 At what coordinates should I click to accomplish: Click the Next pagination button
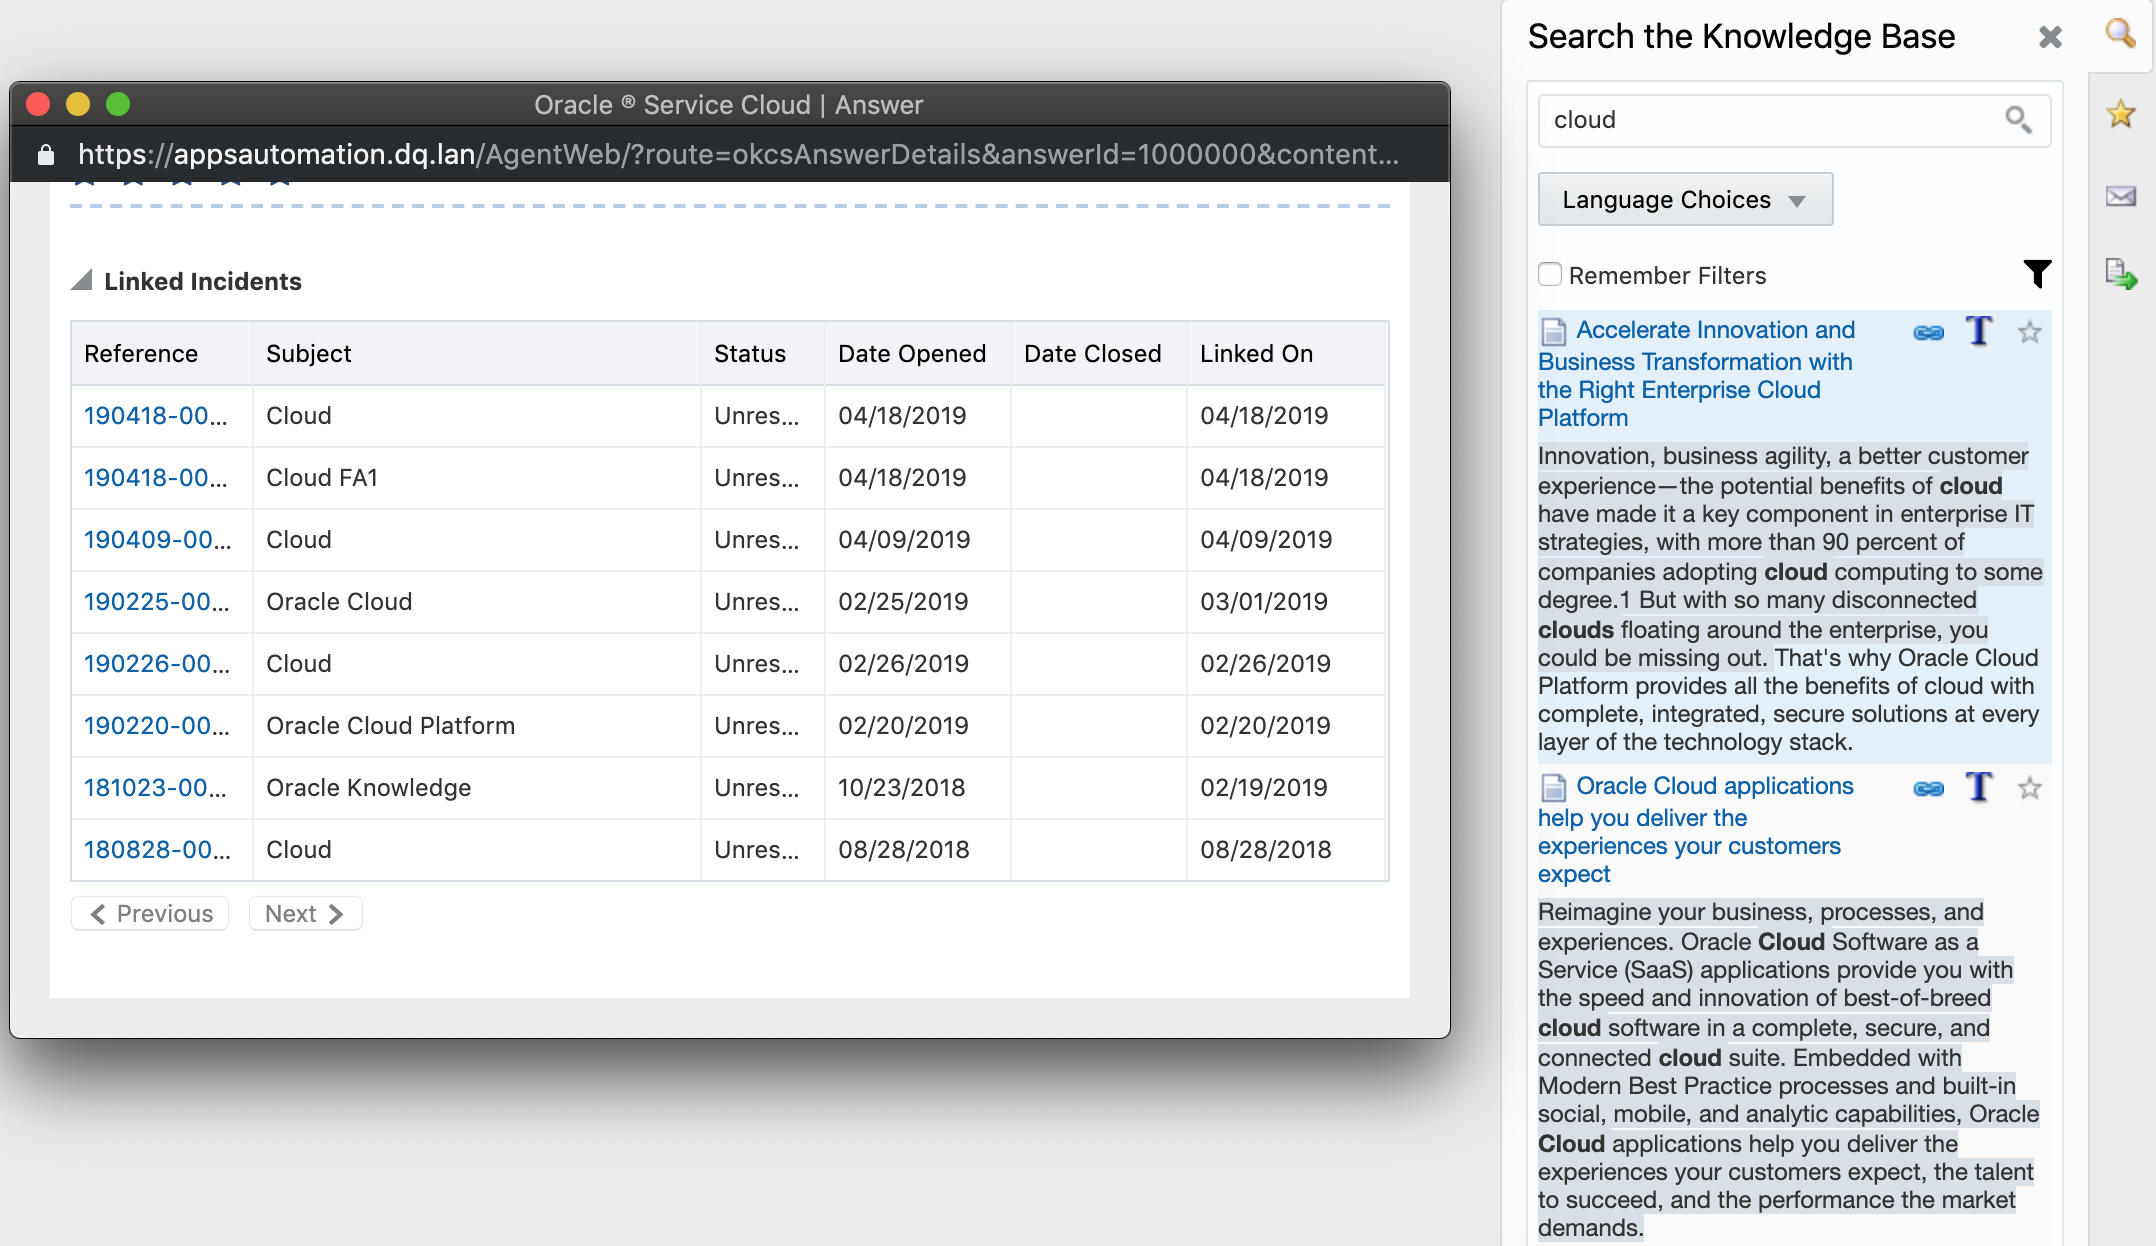(x=305, y=914)
